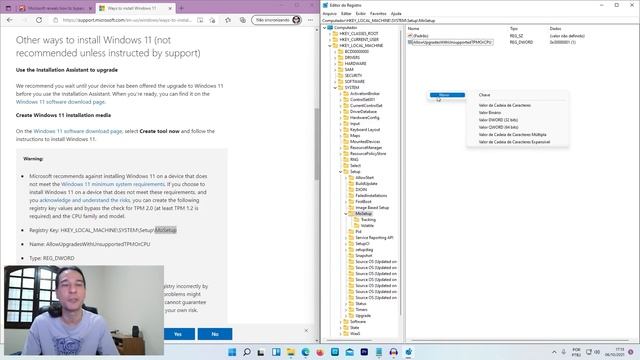Select the Image Based Setup key
The image size is (640, 360).
click(369, 207)
